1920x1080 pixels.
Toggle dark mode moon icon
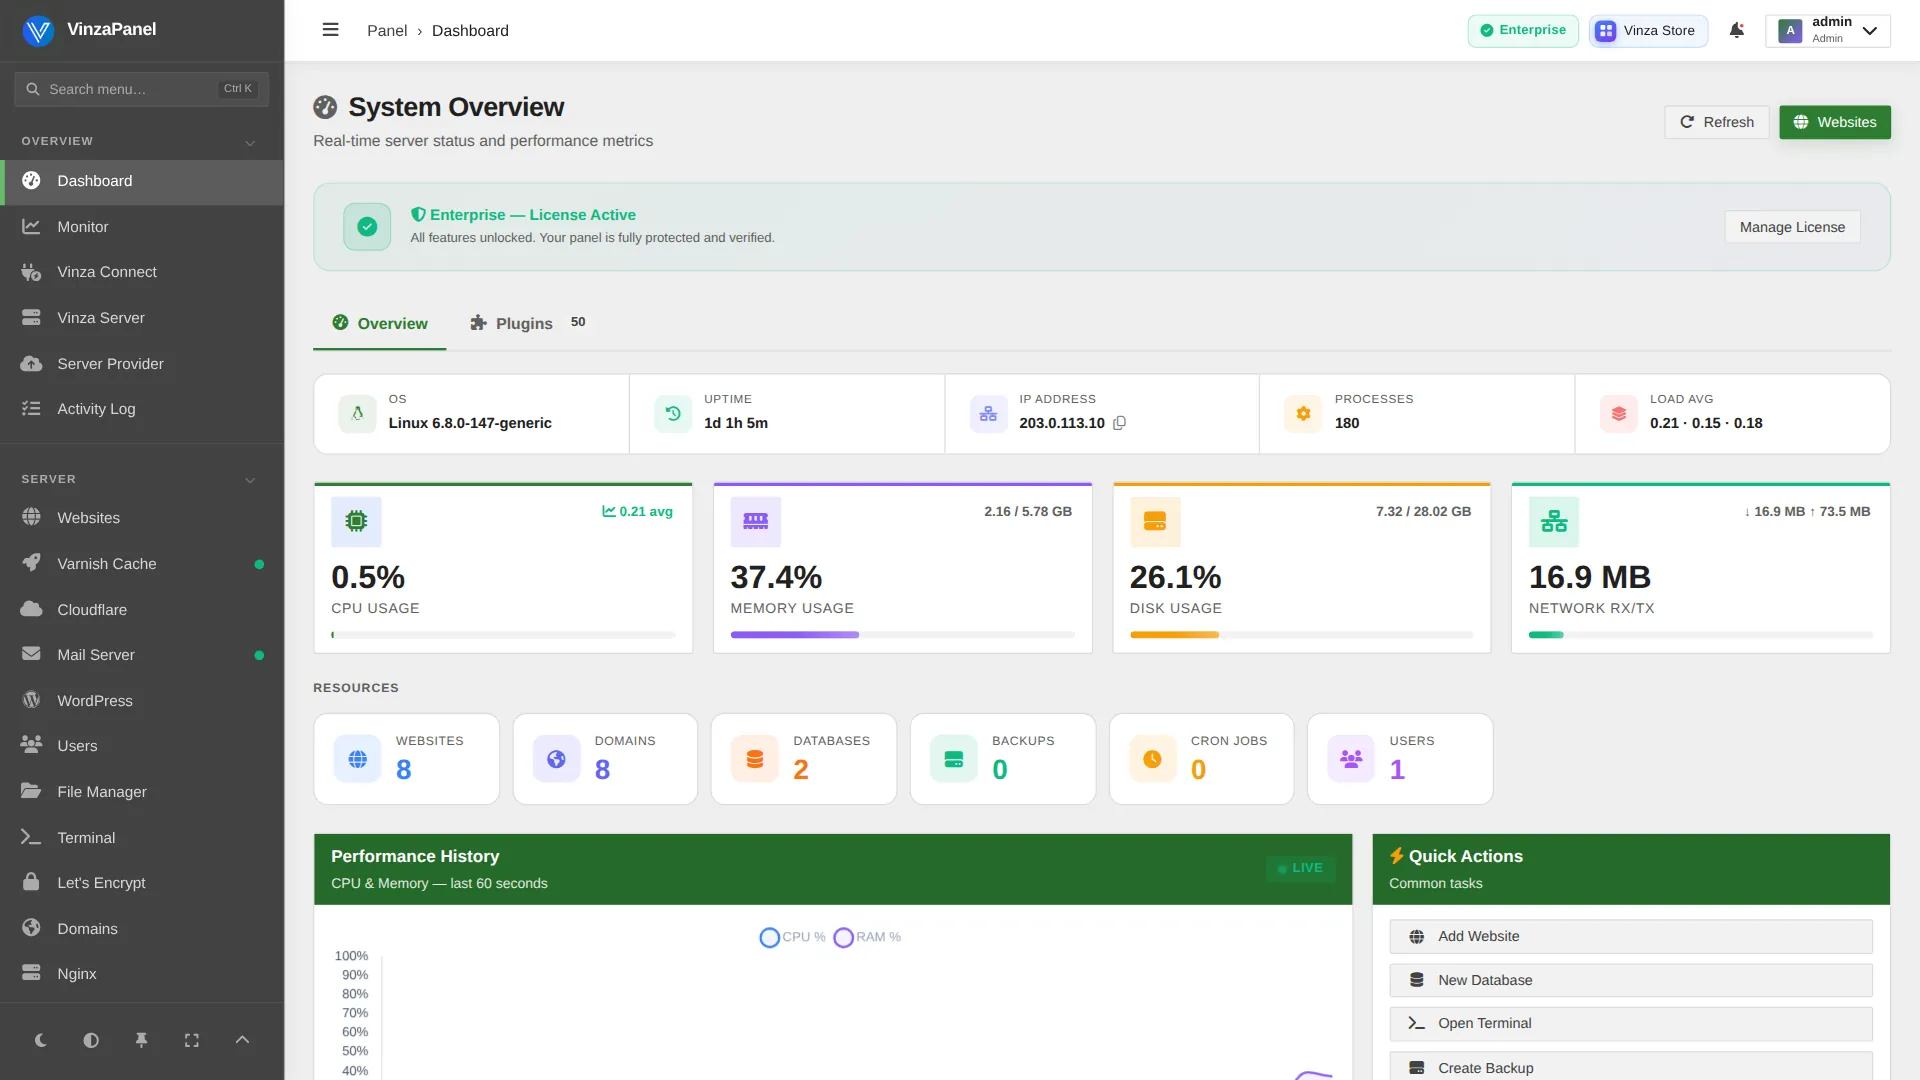click(x=40, y=1040)
